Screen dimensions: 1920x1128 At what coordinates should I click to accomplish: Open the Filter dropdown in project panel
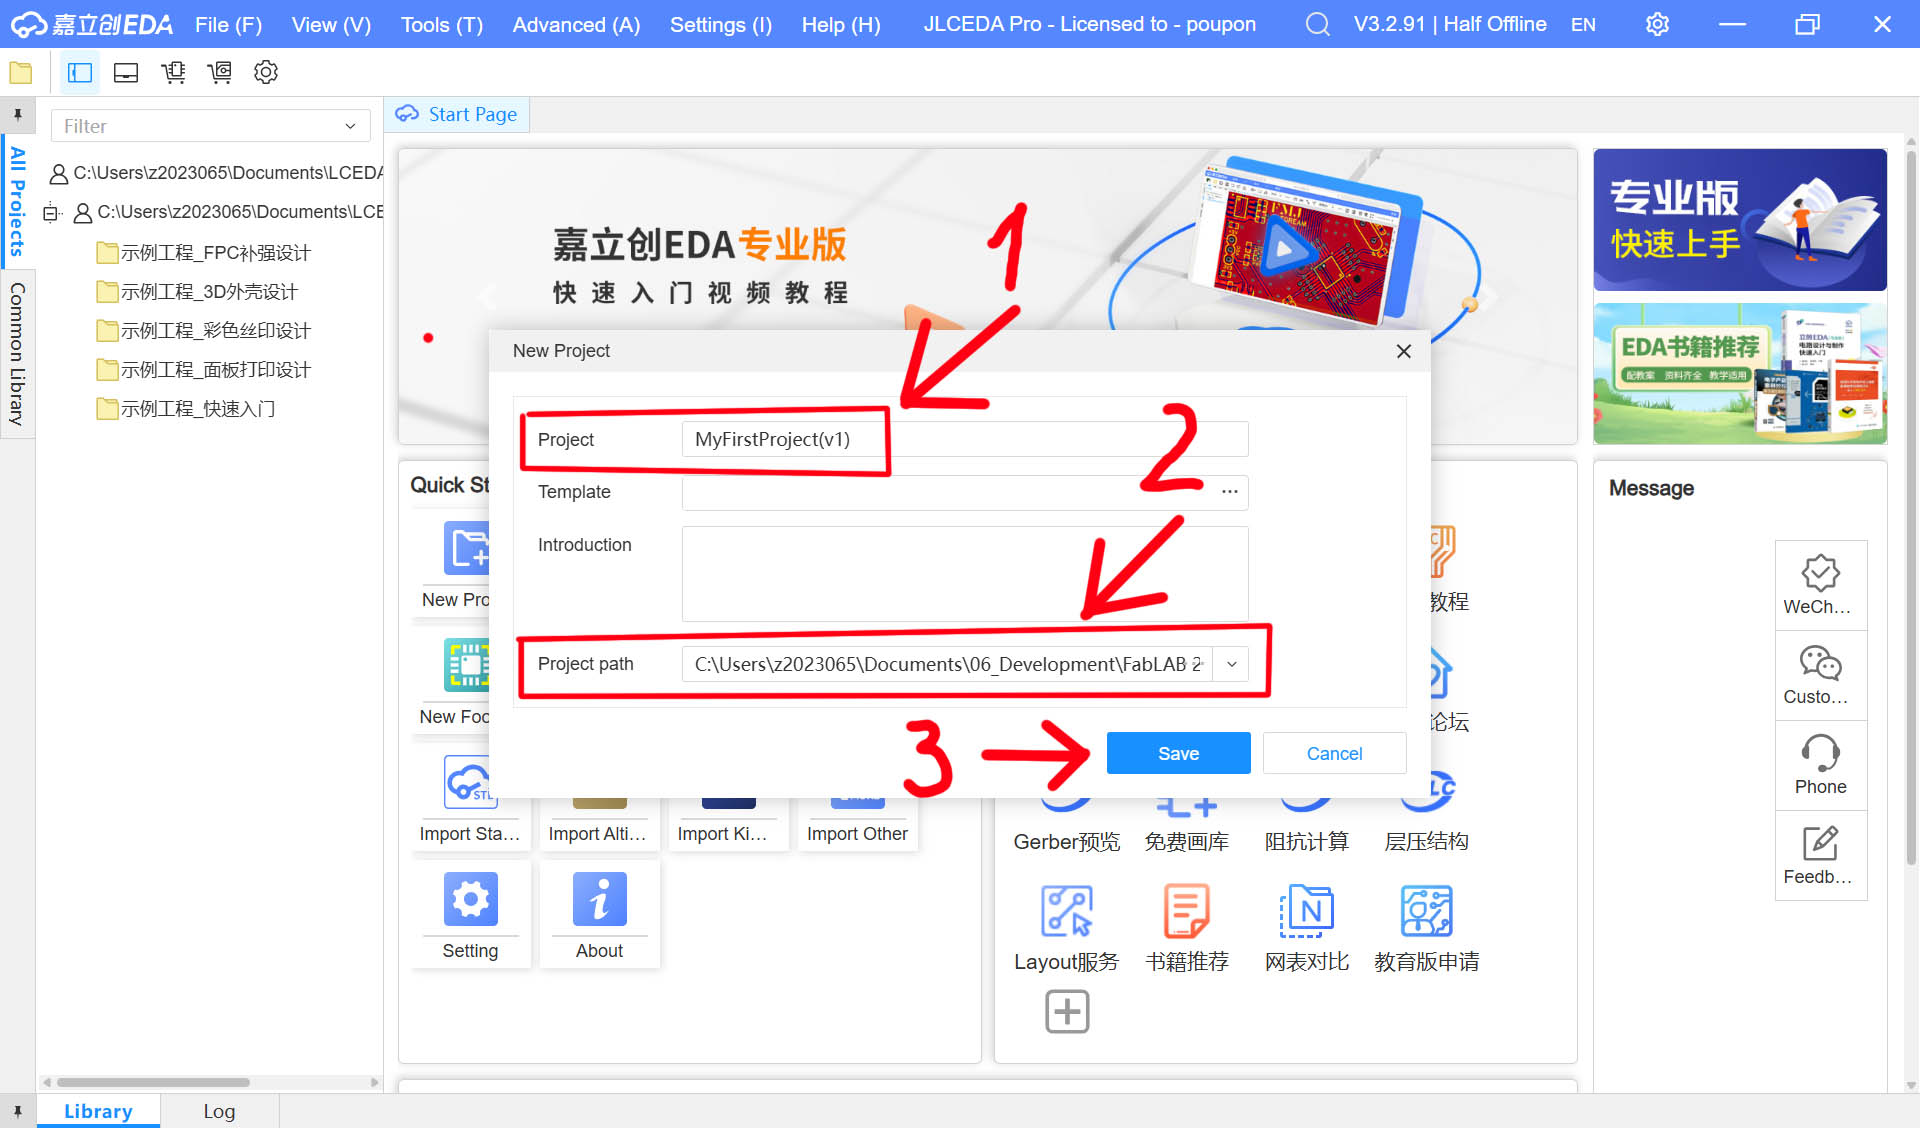click(x=350, y=126)
